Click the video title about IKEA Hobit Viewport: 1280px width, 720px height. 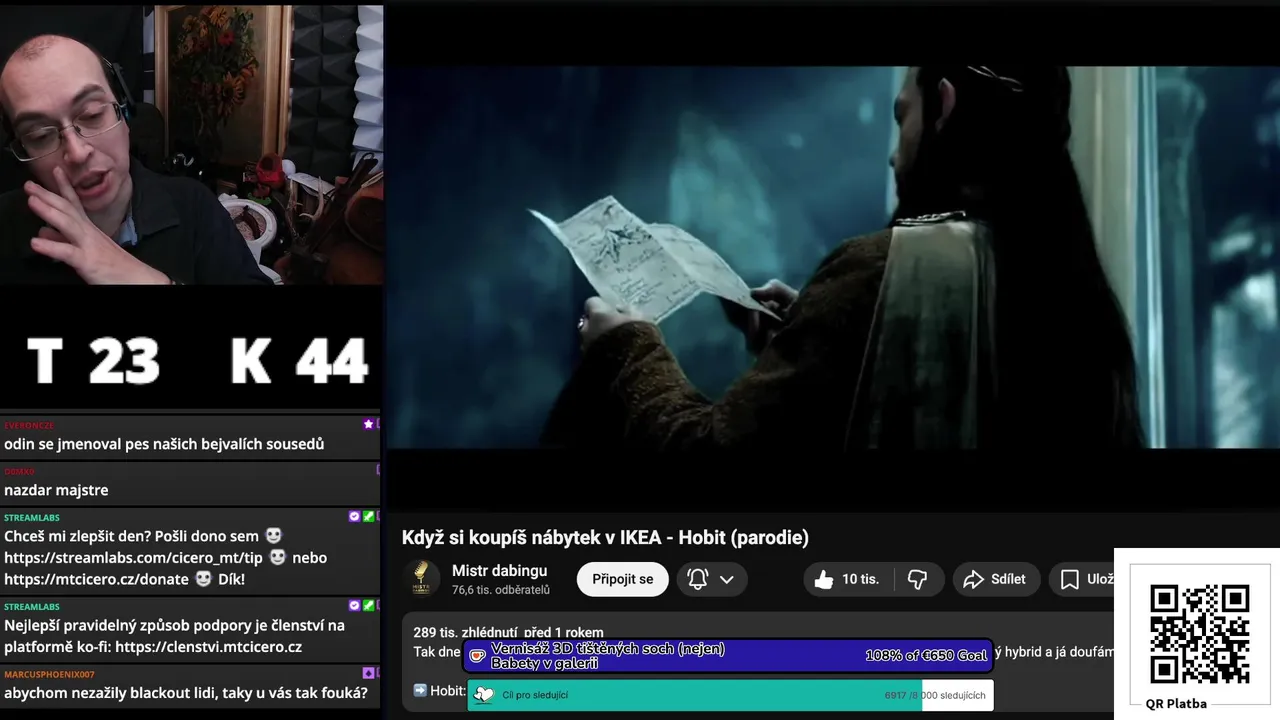click(605, 537)
